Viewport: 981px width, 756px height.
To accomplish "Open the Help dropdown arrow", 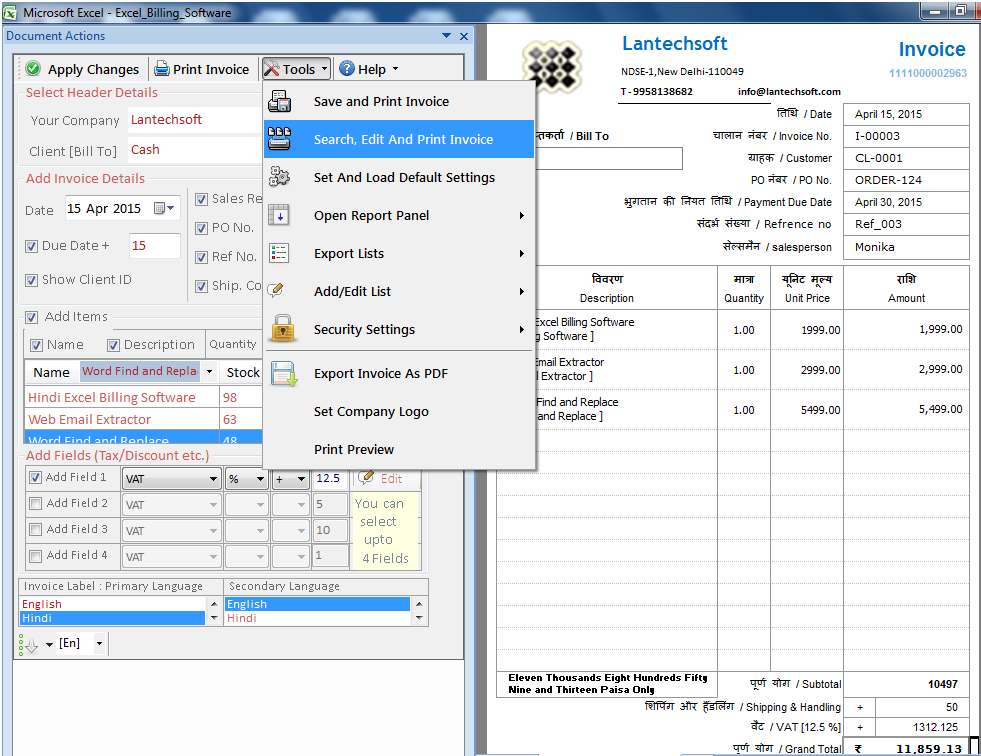I will pos(395,69).
